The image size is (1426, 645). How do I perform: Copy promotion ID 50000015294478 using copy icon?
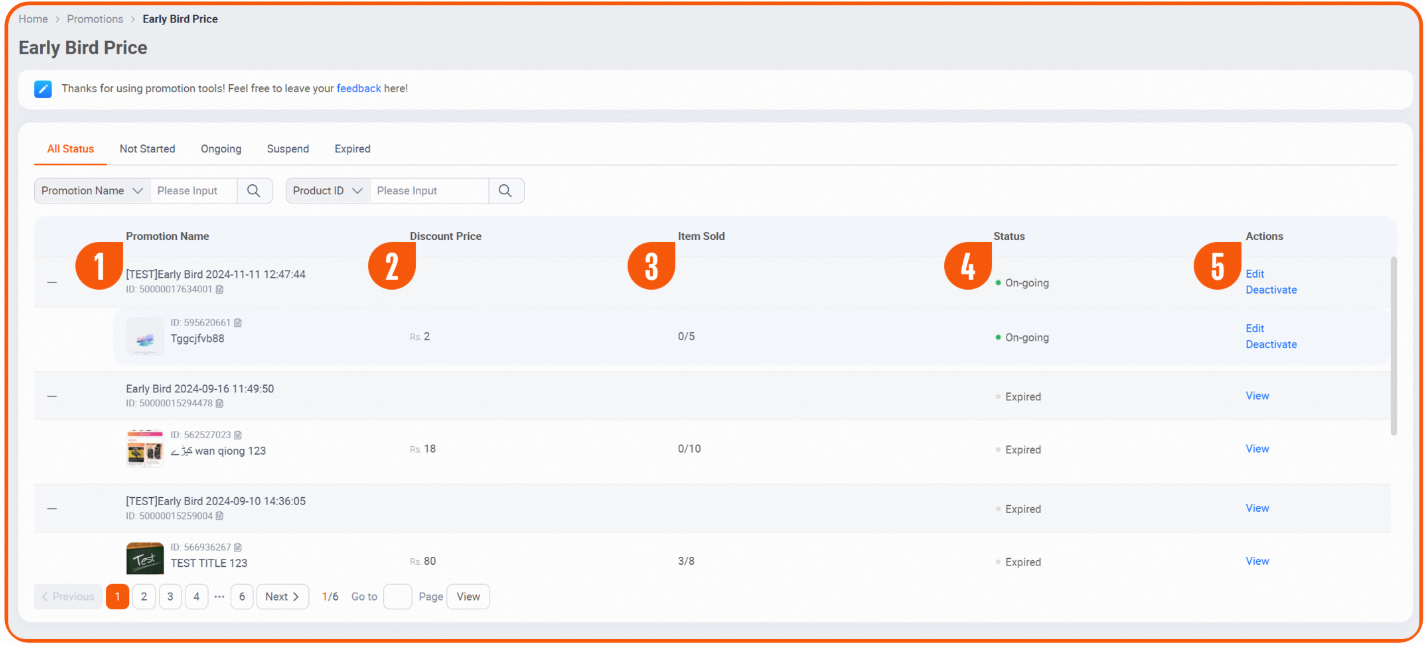click(x=220, y=404)
